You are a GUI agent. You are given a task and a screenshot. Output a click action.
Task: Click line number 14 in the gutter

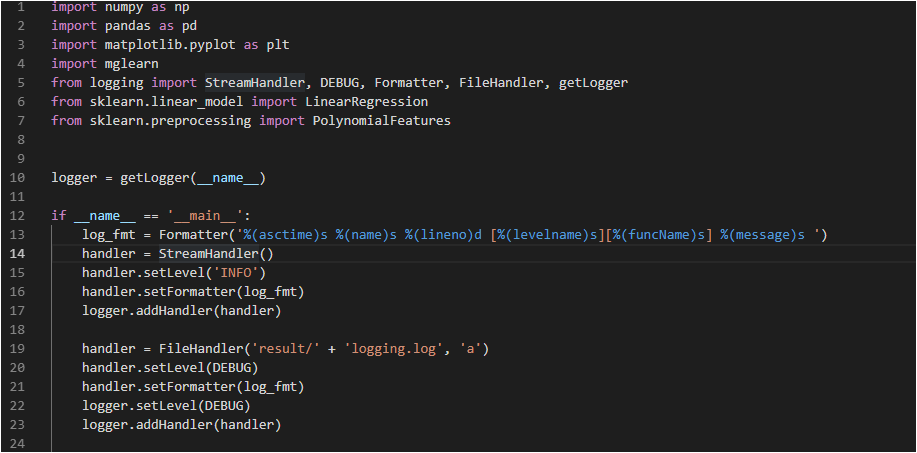[x=17, y=254]
